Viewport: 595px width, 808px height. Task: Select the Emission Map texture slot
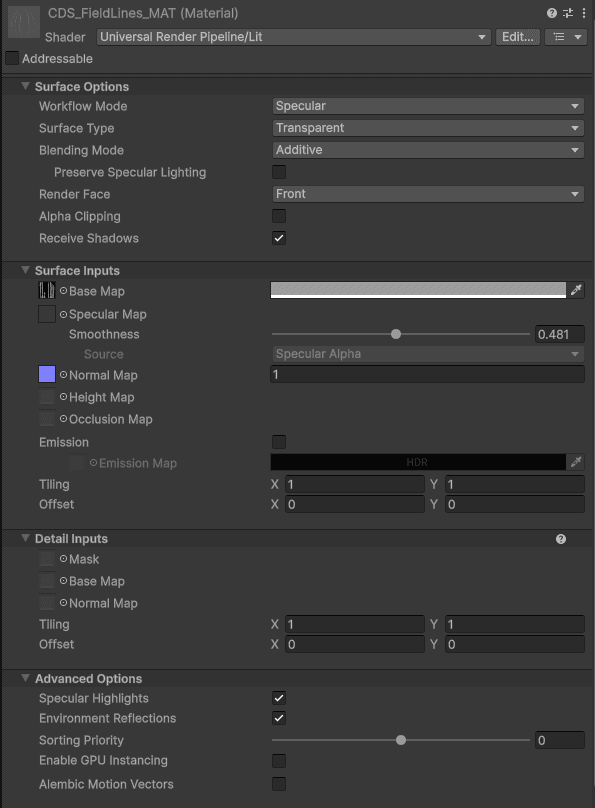(77, 463)
